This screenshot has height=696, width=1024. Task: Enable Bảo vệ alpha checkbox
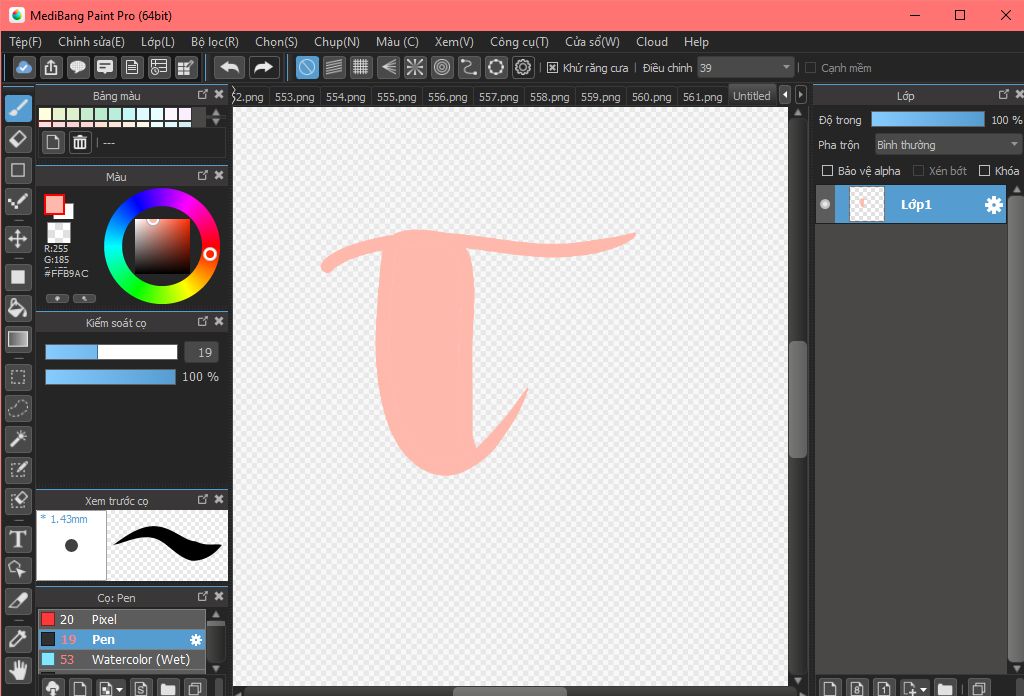827,170
